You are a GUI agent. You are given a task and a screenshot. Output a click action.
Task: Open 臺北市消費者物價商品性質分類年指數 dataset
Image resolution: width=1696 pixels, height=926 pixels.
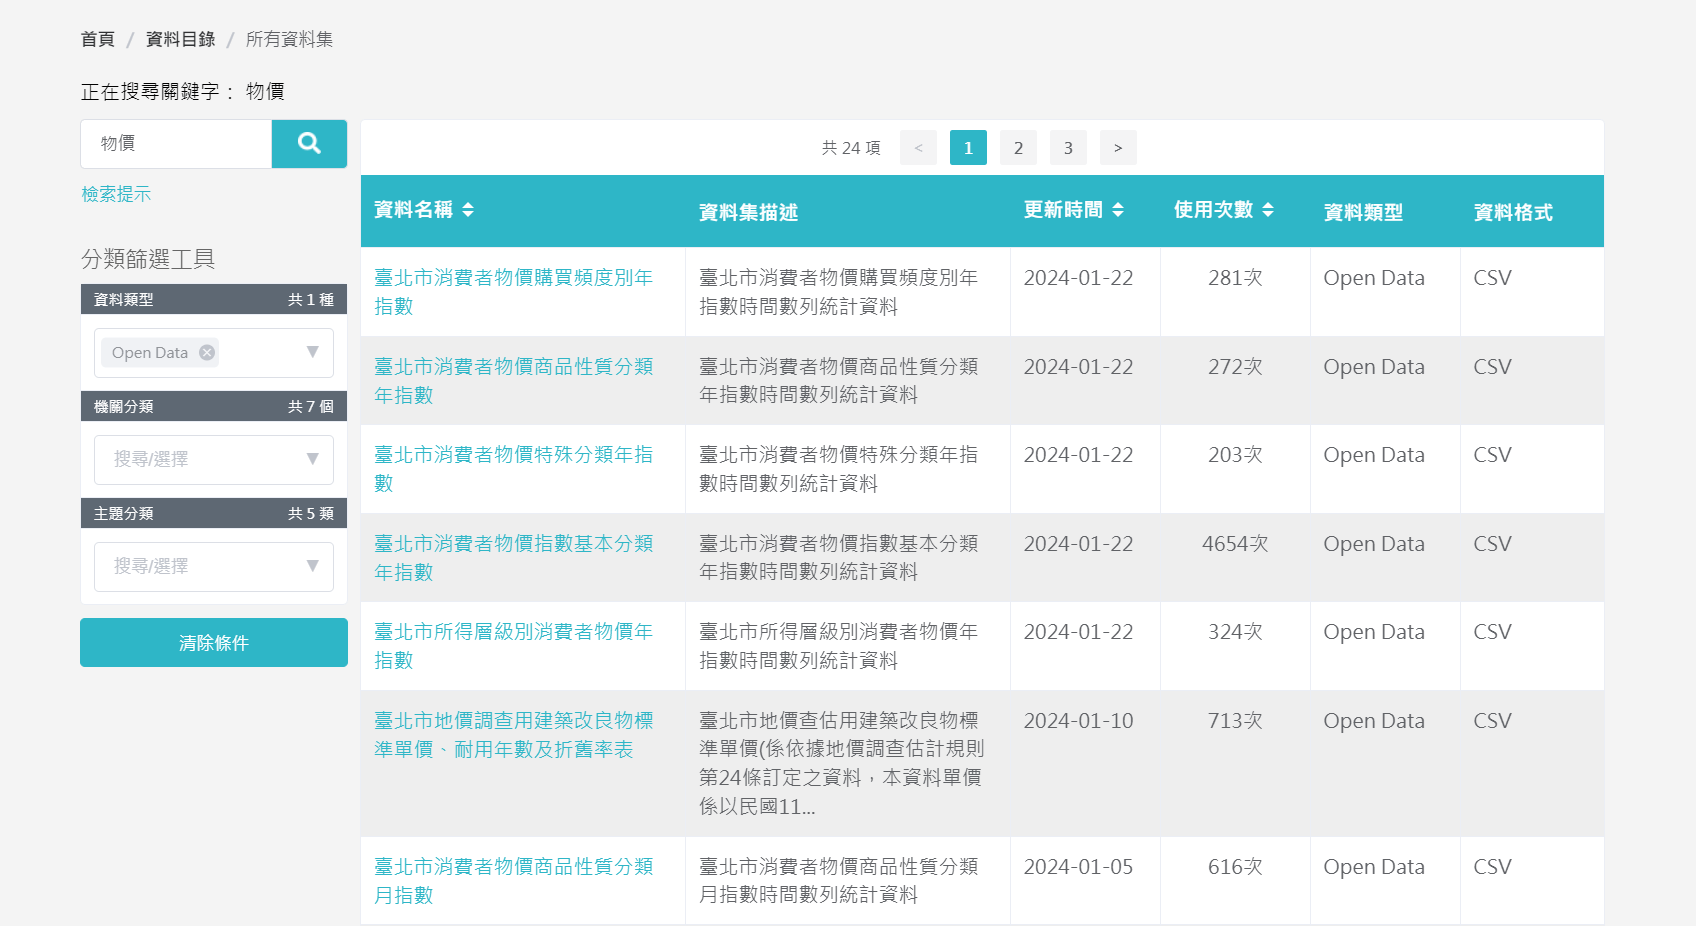click(513, 381)
